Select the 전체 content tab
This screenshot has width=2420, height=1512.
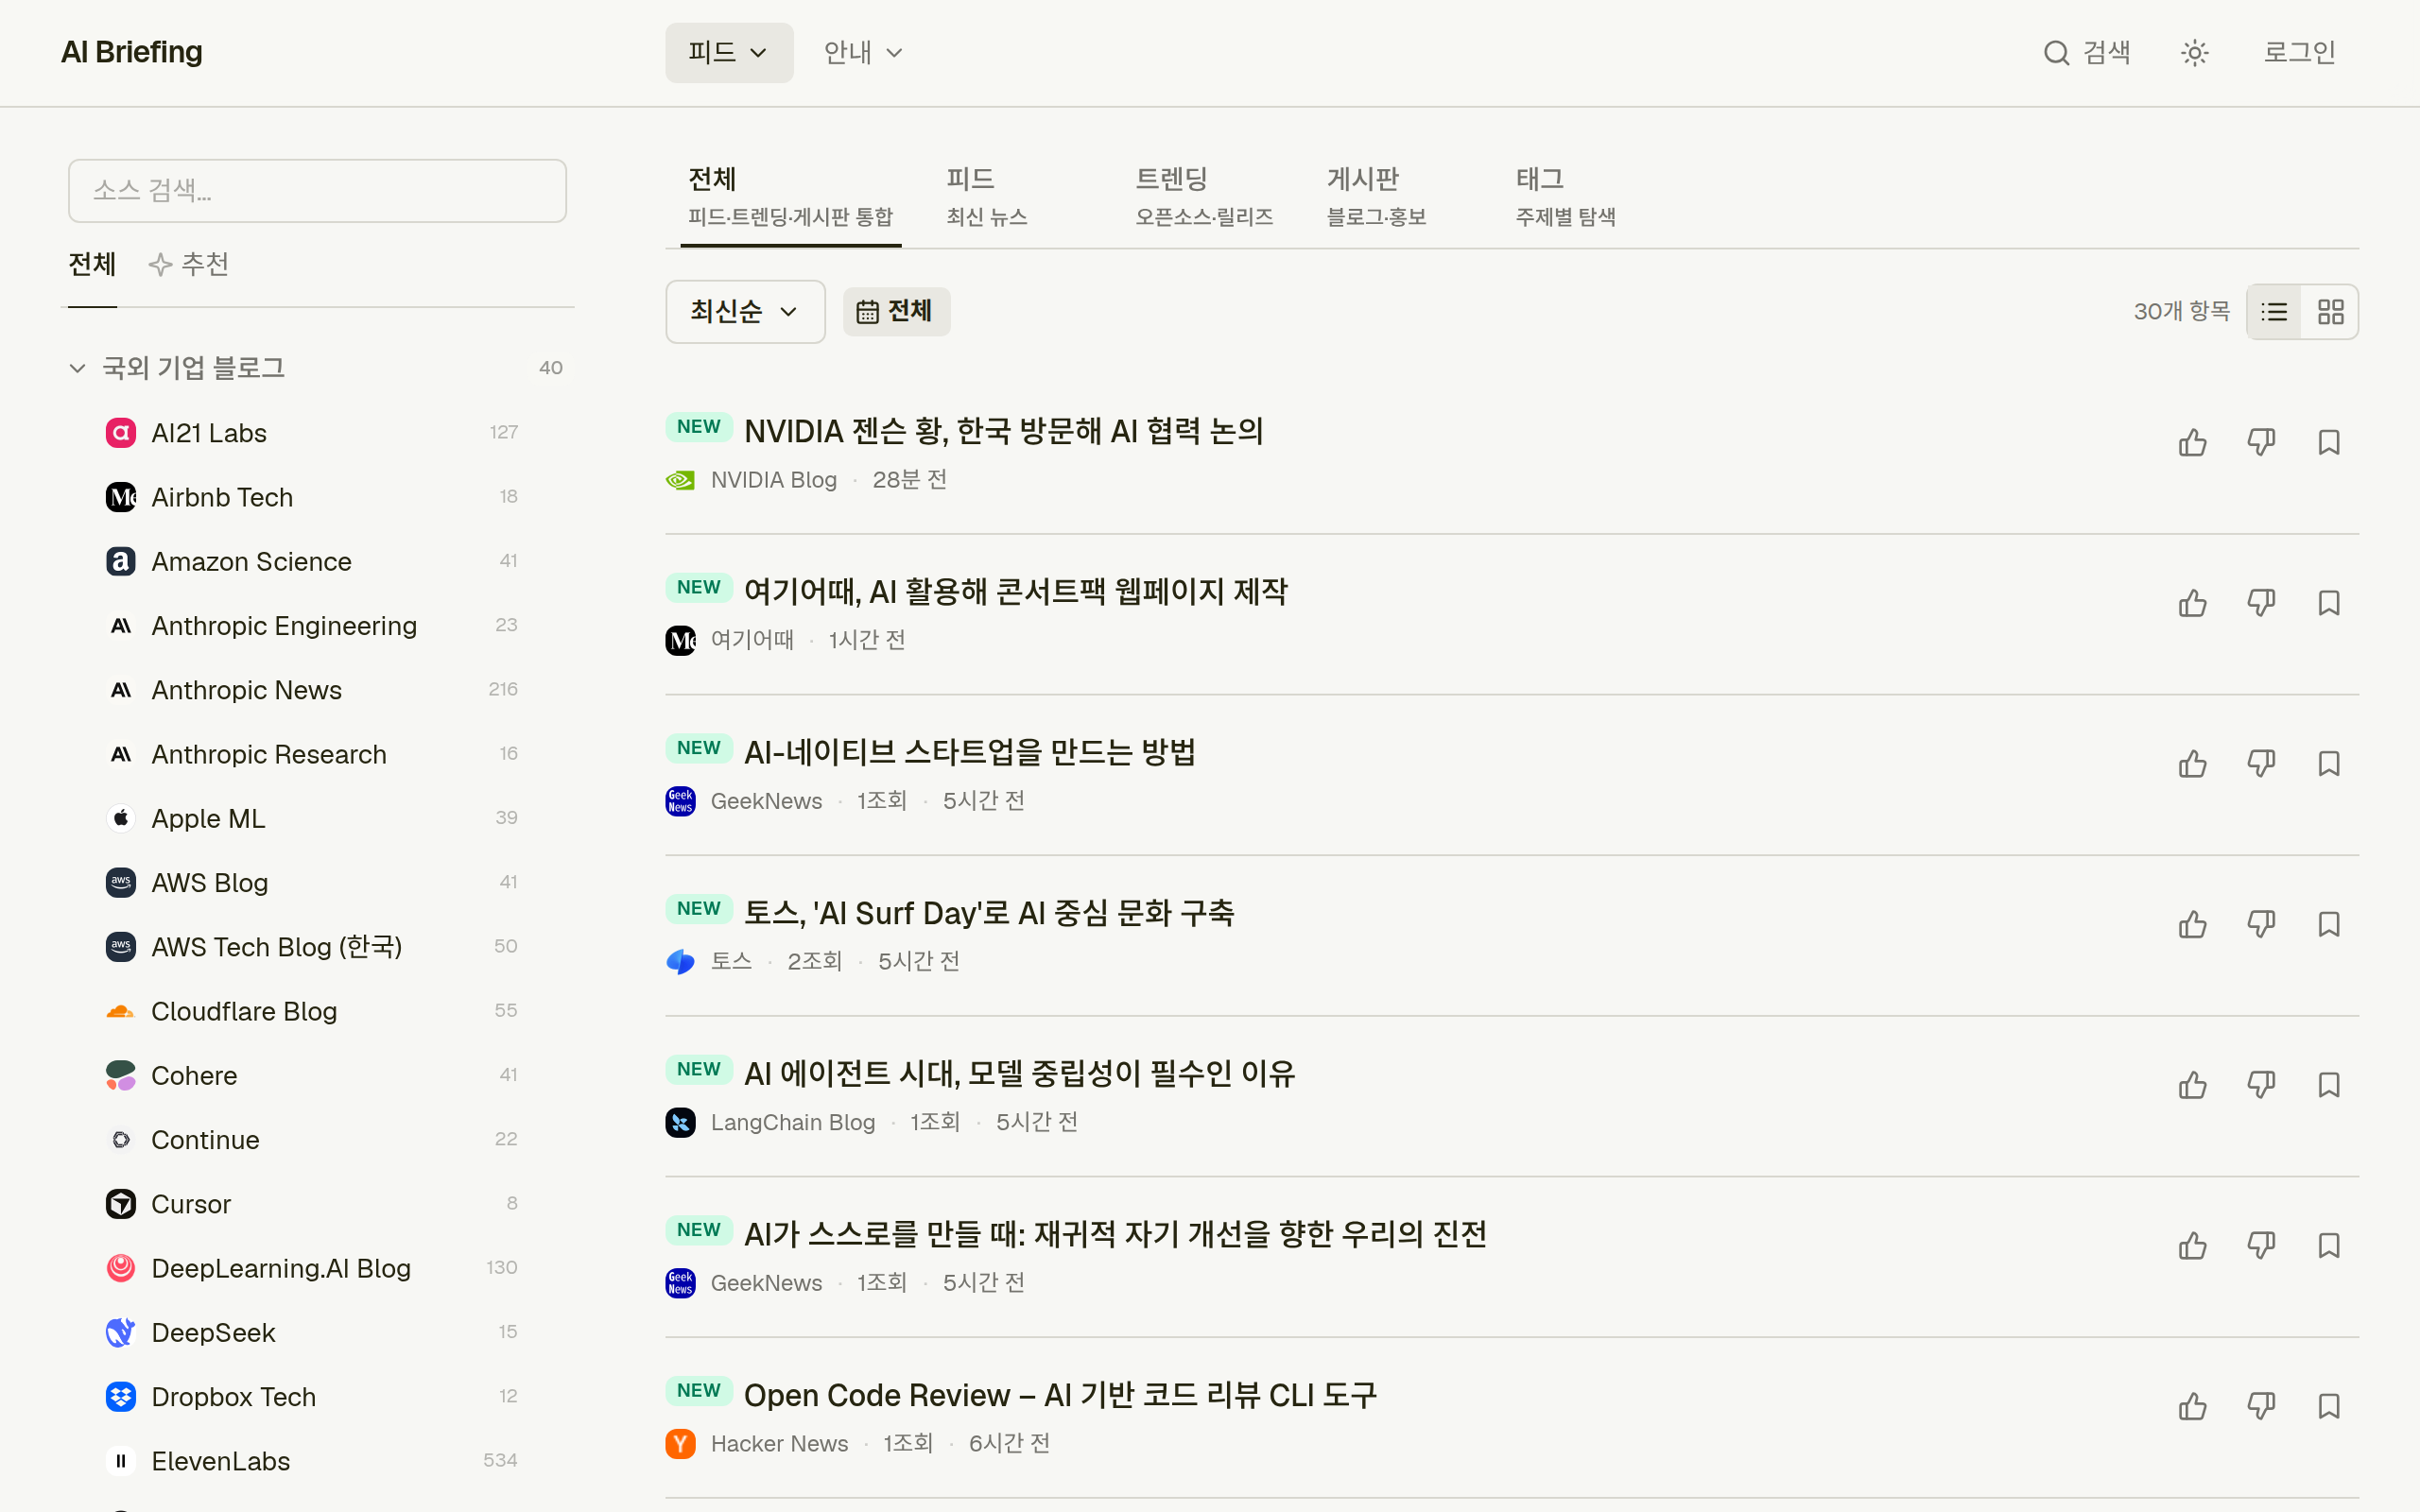click(790, 197)
